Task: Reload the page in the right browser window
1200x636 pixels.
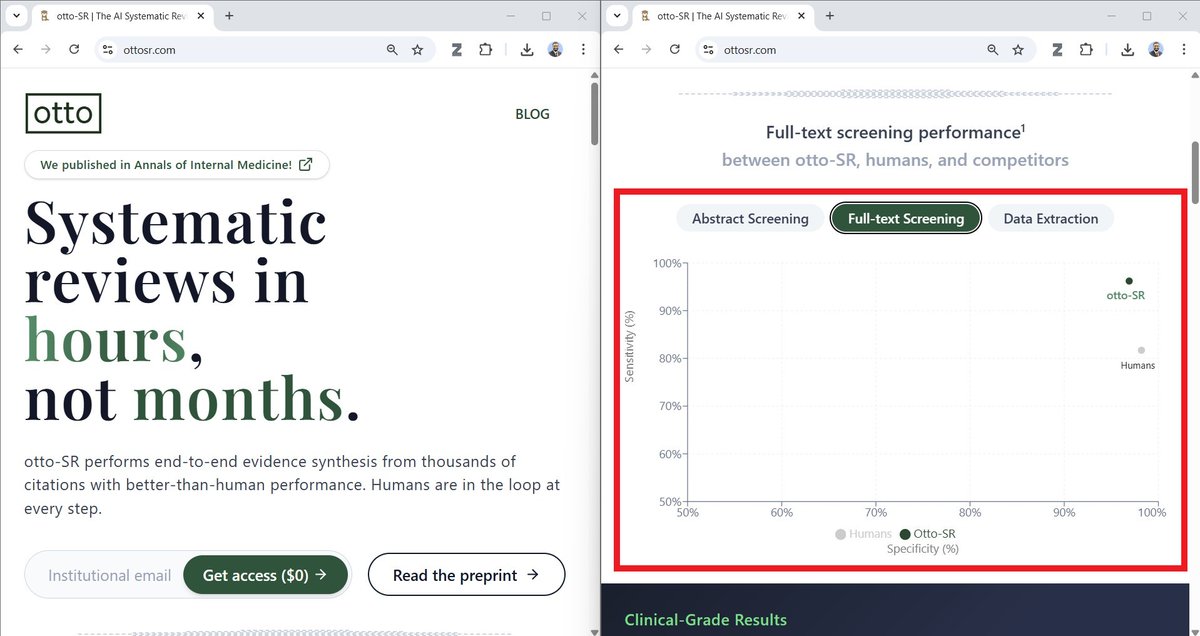Action: (x=674, y=50)
